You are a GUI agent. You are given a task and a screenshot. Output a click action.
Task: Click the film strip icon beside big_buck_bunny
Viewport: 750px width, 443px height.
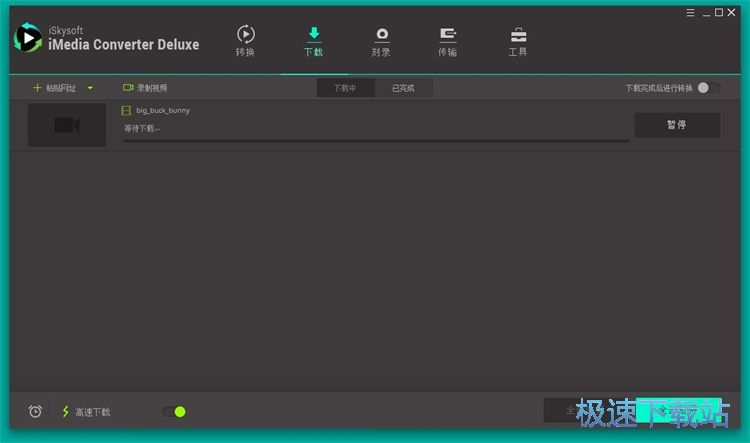pyautogui.click(x=126, y=111)
